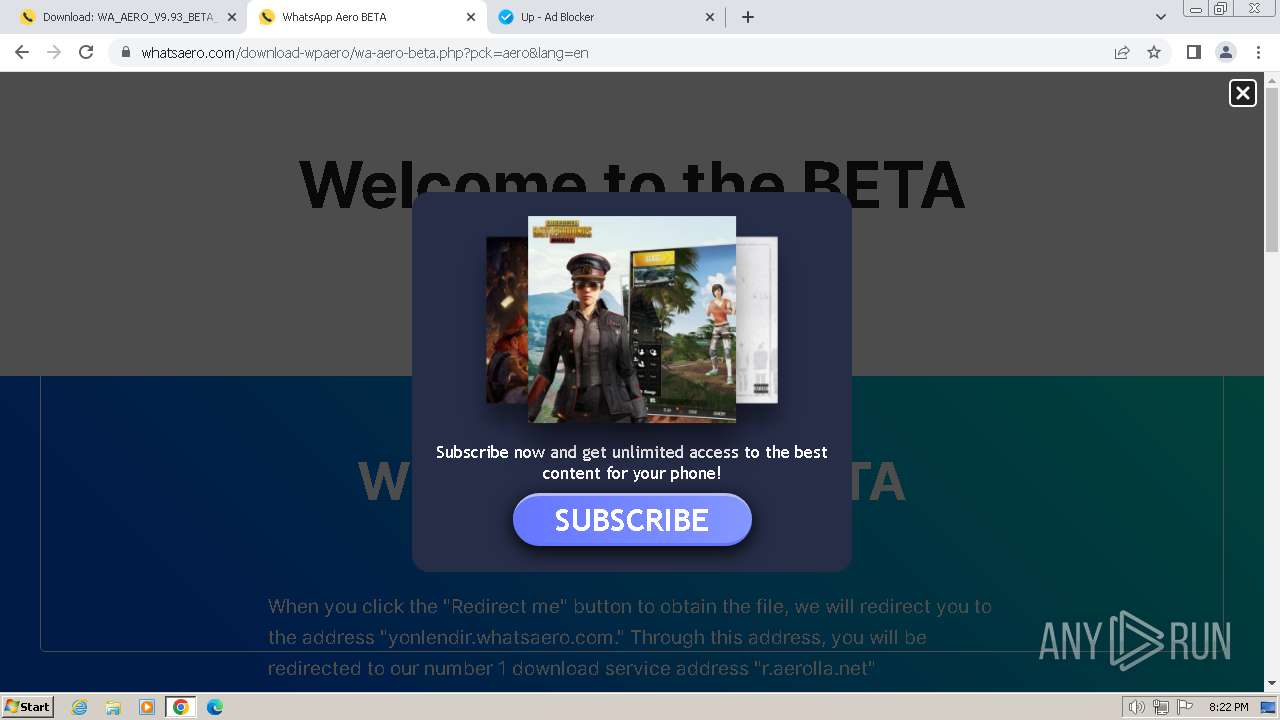Open a new browser tab

pos(748,17)
